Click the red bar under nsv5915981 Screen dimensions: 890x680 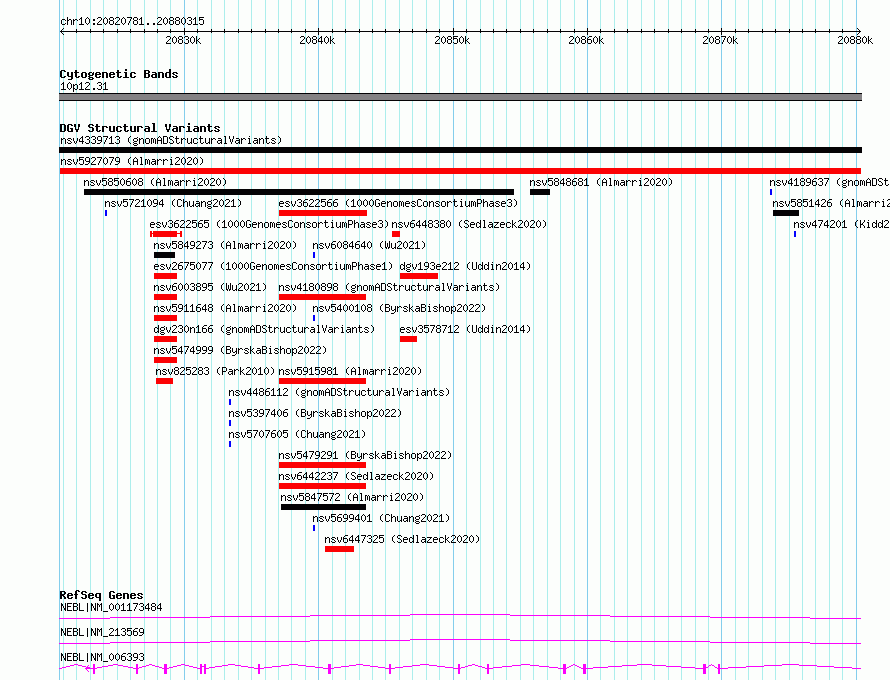pos(322,381)
